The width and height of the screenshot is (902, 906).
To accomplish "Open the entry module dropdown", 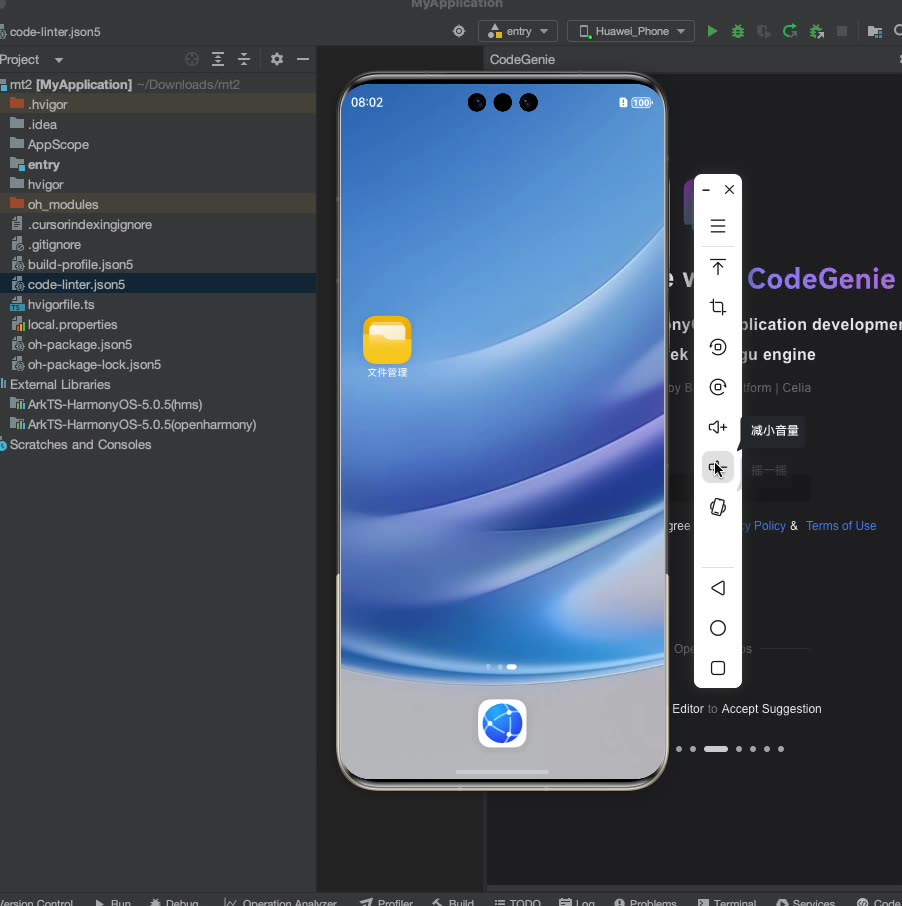I will [x=518, y=31].
